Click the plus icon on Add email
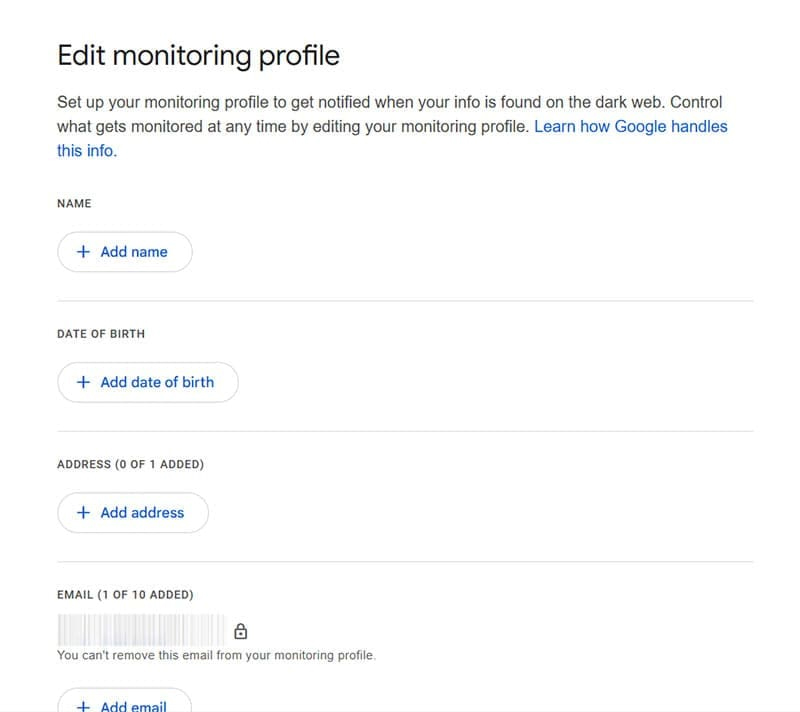 click(84, 705)
